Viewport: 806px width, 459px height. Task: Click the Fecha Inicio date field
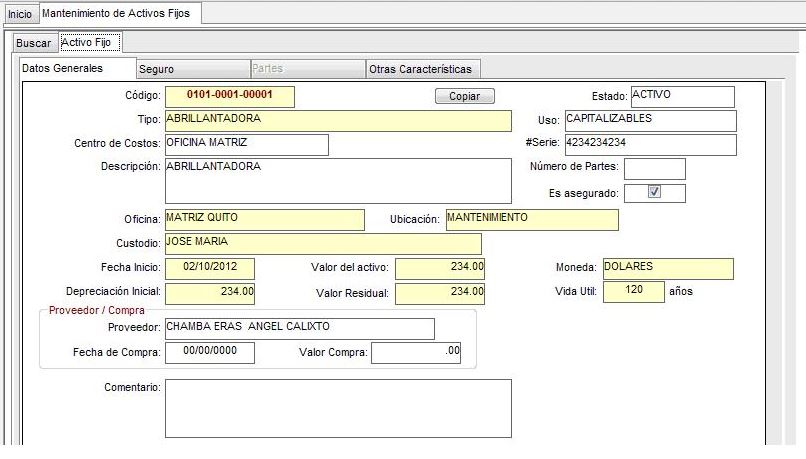click(209, 268)
